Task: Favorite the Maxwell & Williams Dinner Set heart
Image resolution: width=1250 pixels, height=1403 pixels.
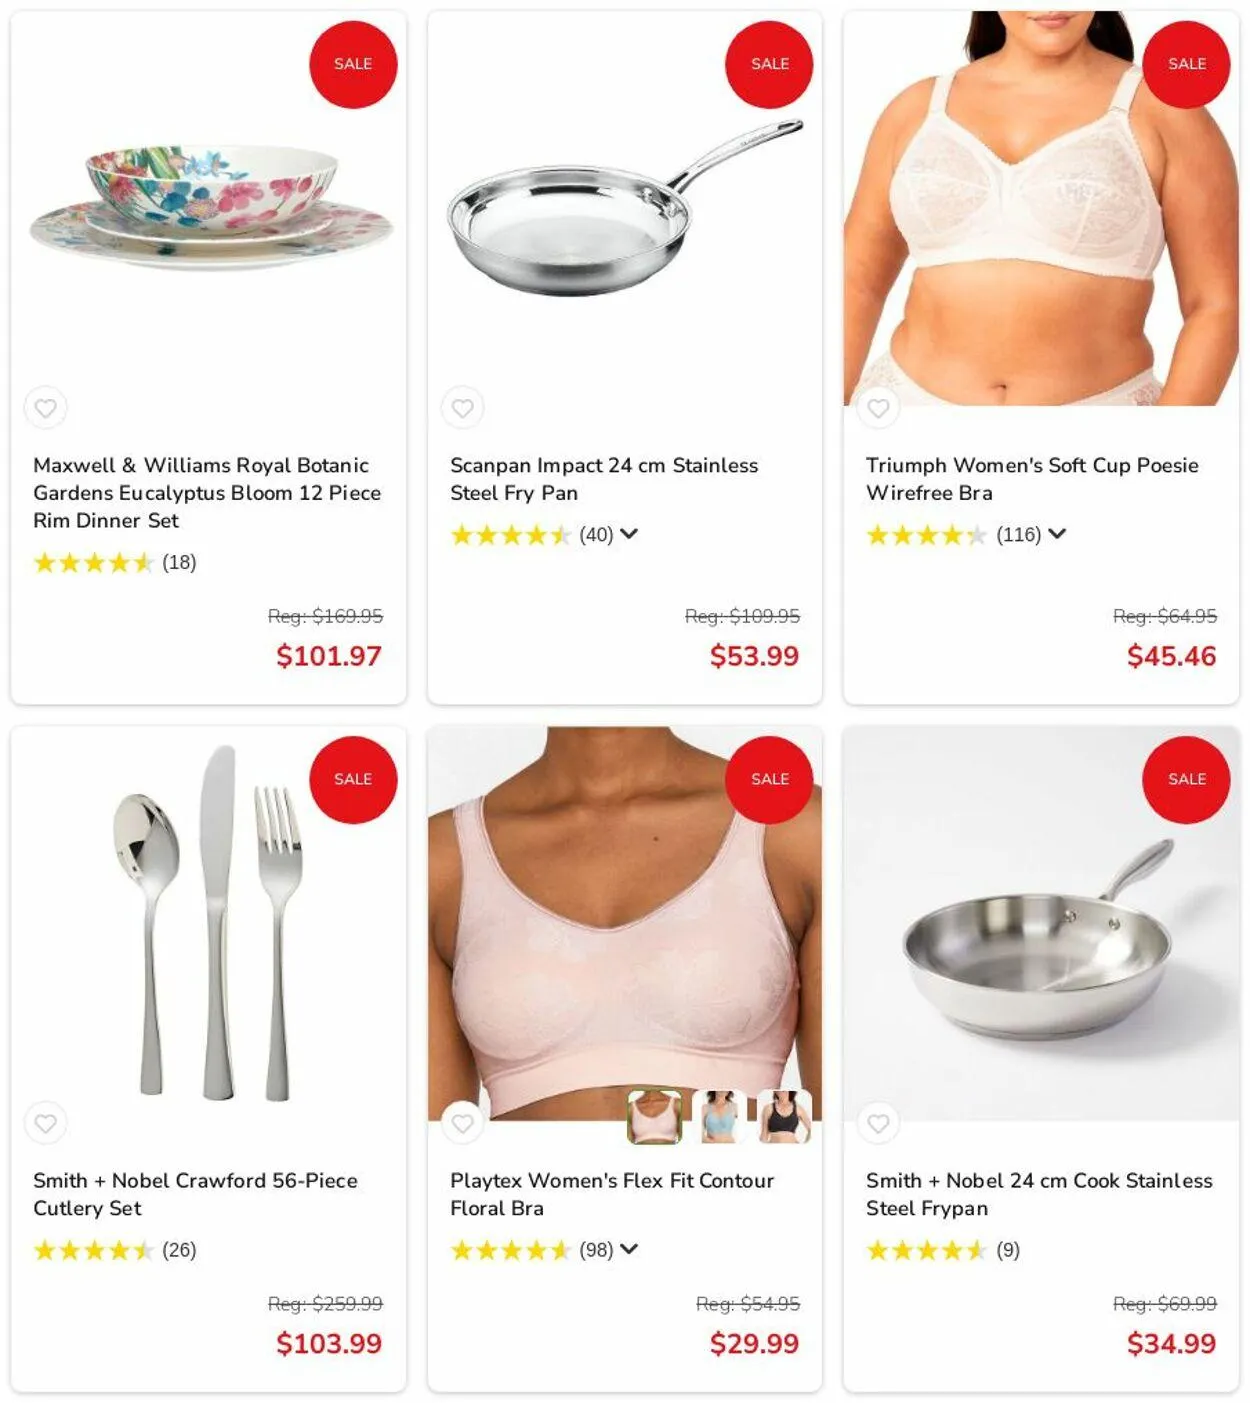Action: pyautogui.click(x=46, y=408)
